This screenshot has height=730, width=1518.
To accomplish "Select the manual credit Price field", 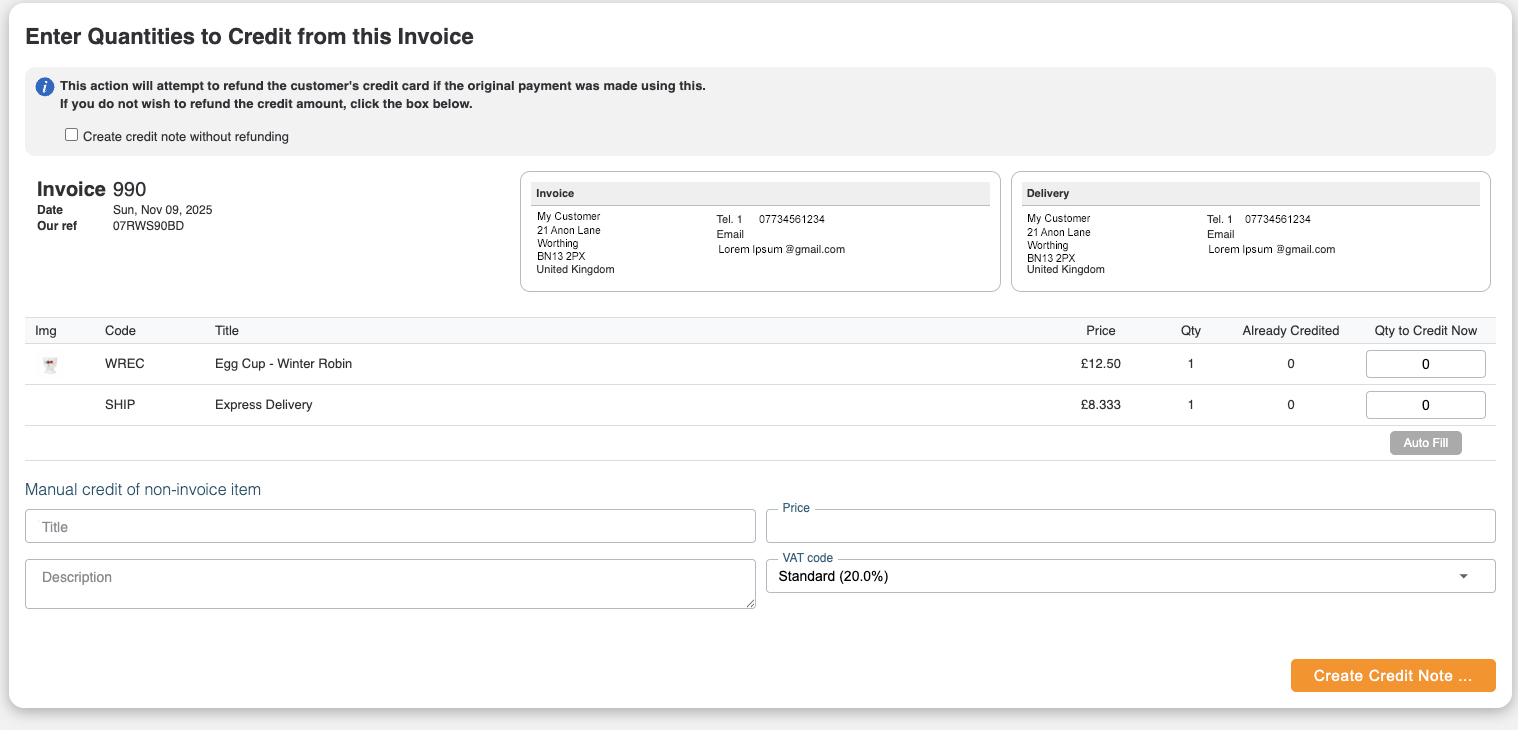I will [1130, 526].
